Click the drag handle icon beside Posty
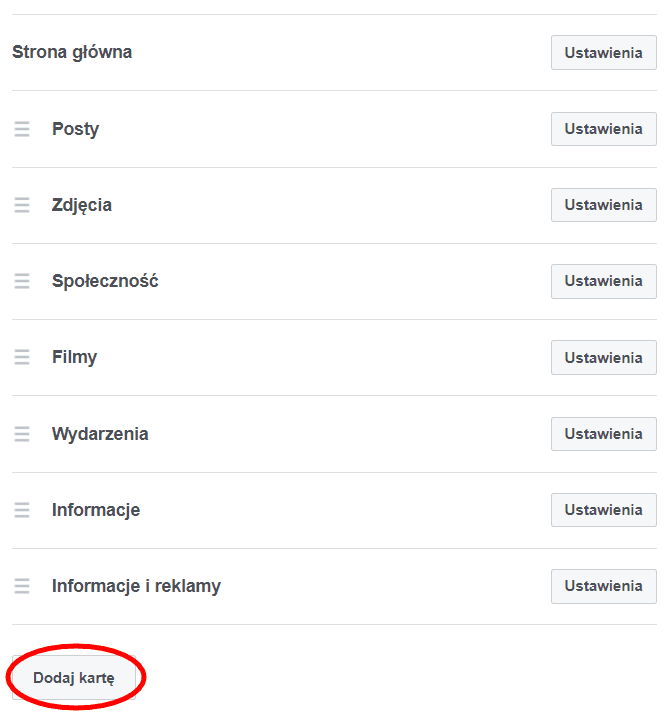This screenshot has width=672, height=713. [22, 129]
